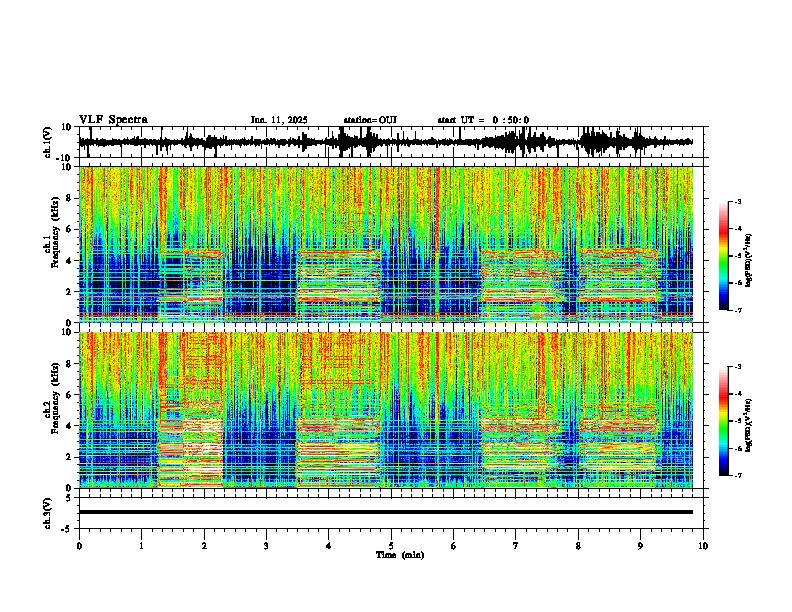This screenshot has height=612, width=792.
Task: Click the "start UT = 0 :50: 0" label
Action: (x=483, y=120)
